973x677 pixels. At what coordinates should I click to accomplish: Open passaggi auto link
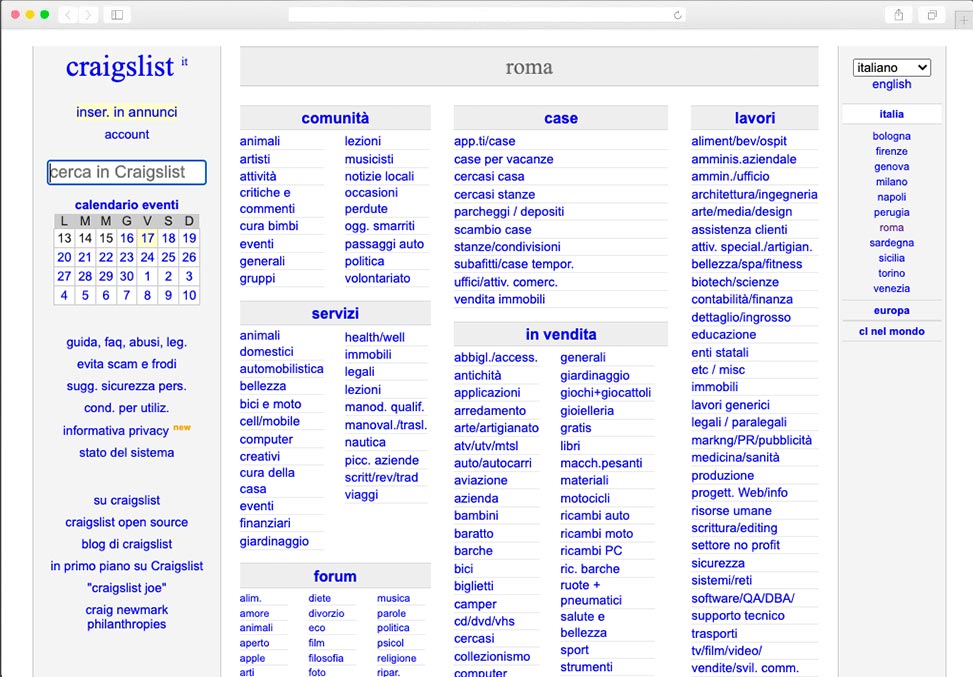pos(384,244)
